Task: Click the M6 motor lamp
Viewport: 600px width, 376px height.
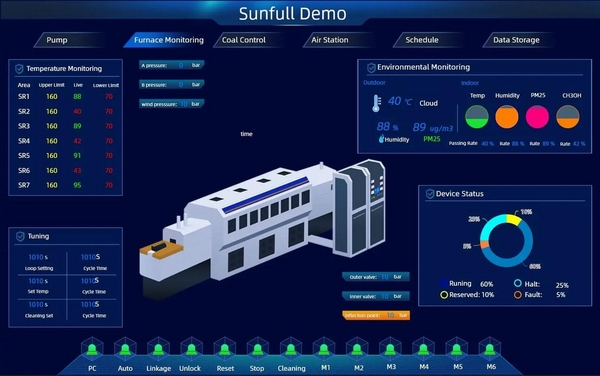Action: (x=490, y=349)
